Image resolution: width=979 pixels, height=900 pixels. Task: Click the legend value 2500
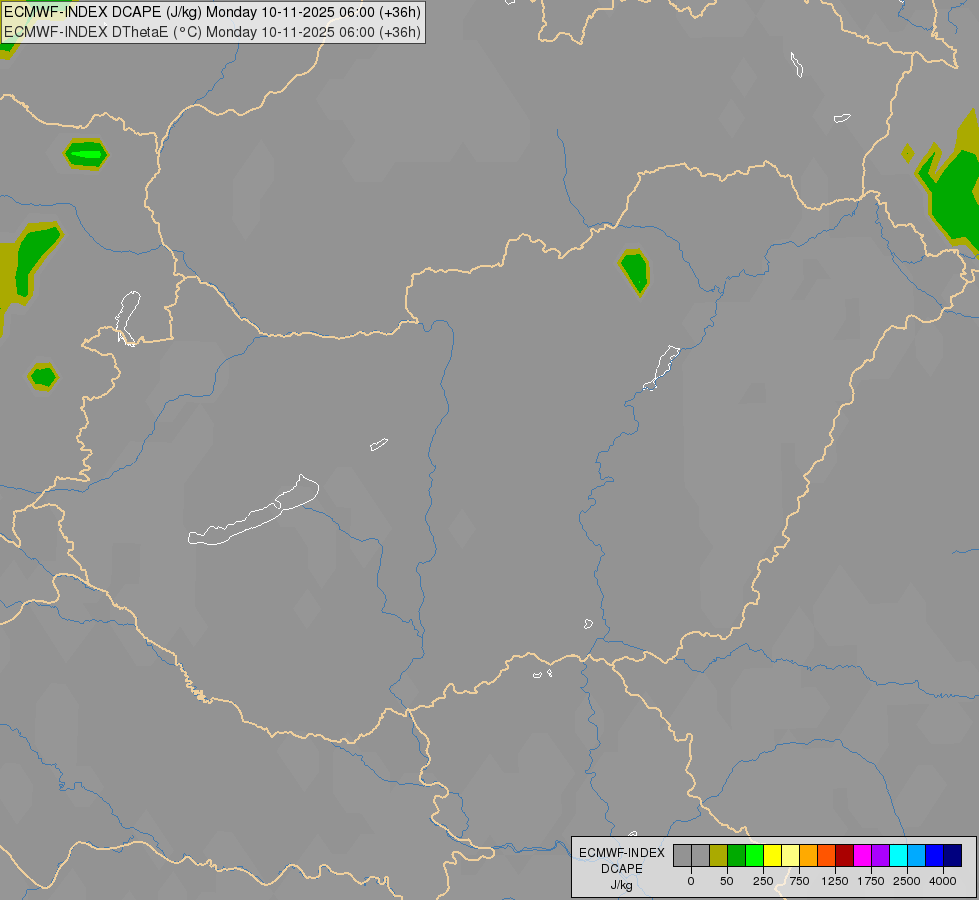coord(907,881)
